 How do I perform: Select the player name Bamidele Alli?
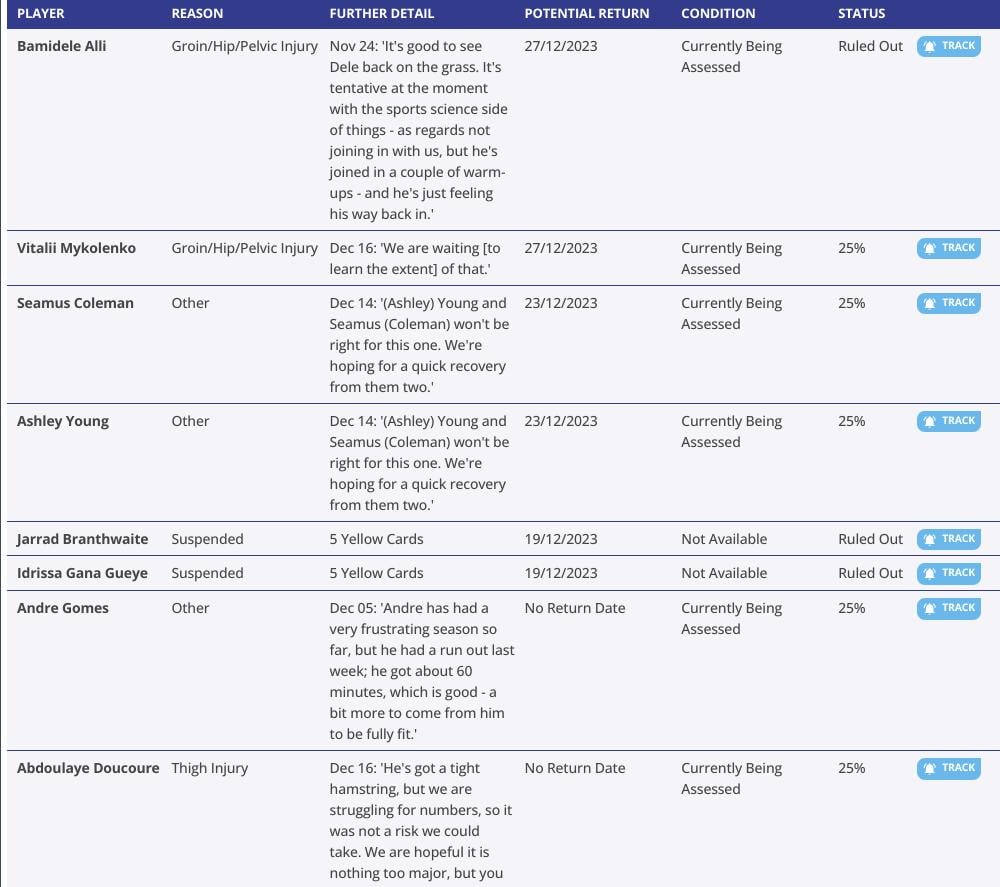[x=62, y=46]
